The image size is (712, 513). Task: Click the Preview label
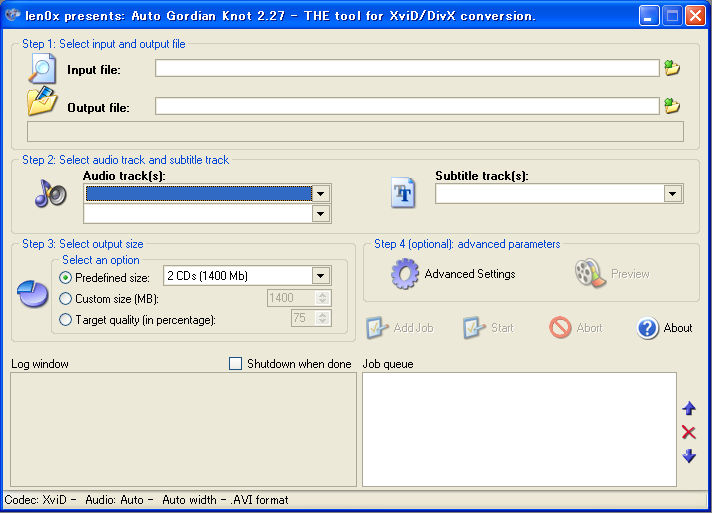630,274
